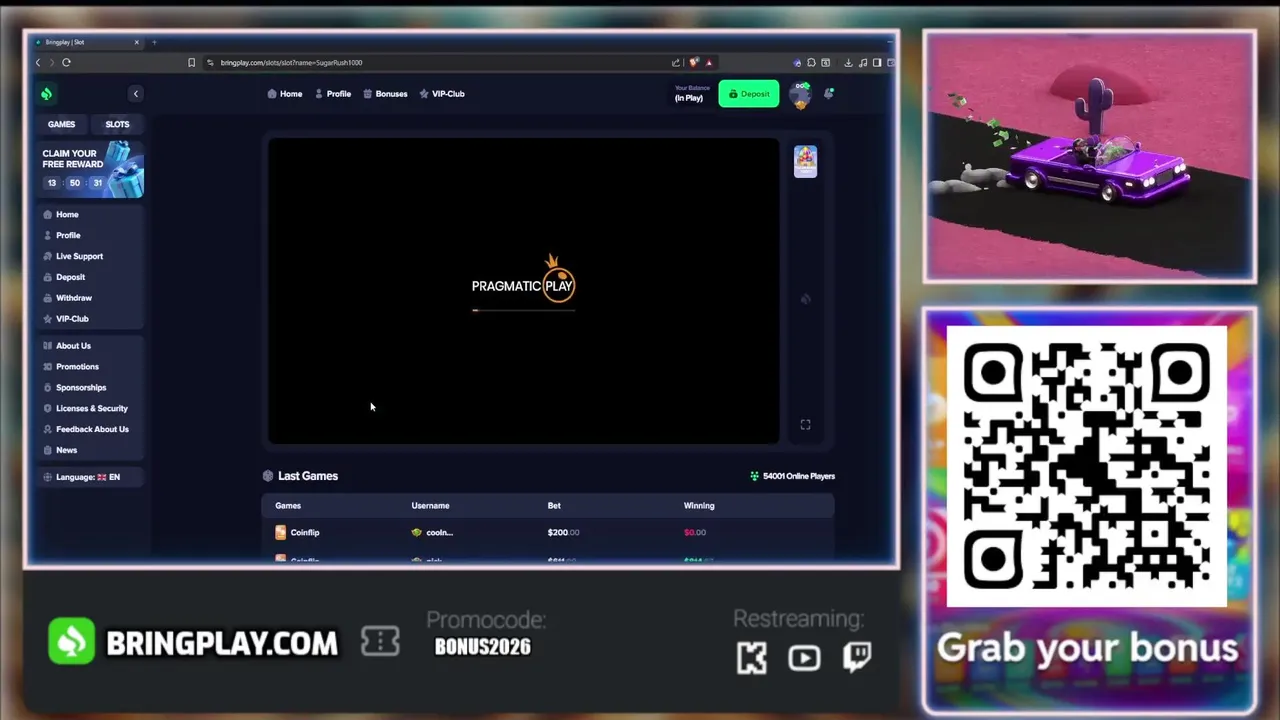Click the username cooln... in Last Games
The width and height of the screenshot is (1280, 720).
[x=432, y=533]
